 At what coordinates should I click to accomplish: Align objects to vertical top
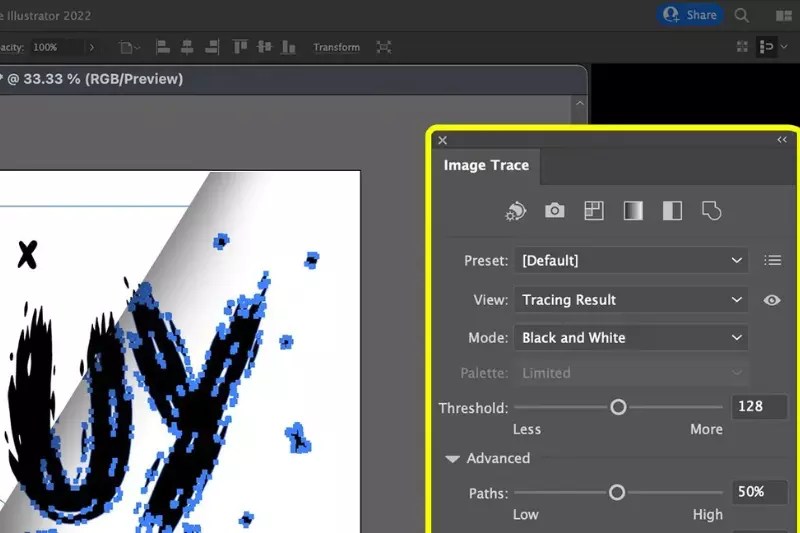(x=240, y=47)
